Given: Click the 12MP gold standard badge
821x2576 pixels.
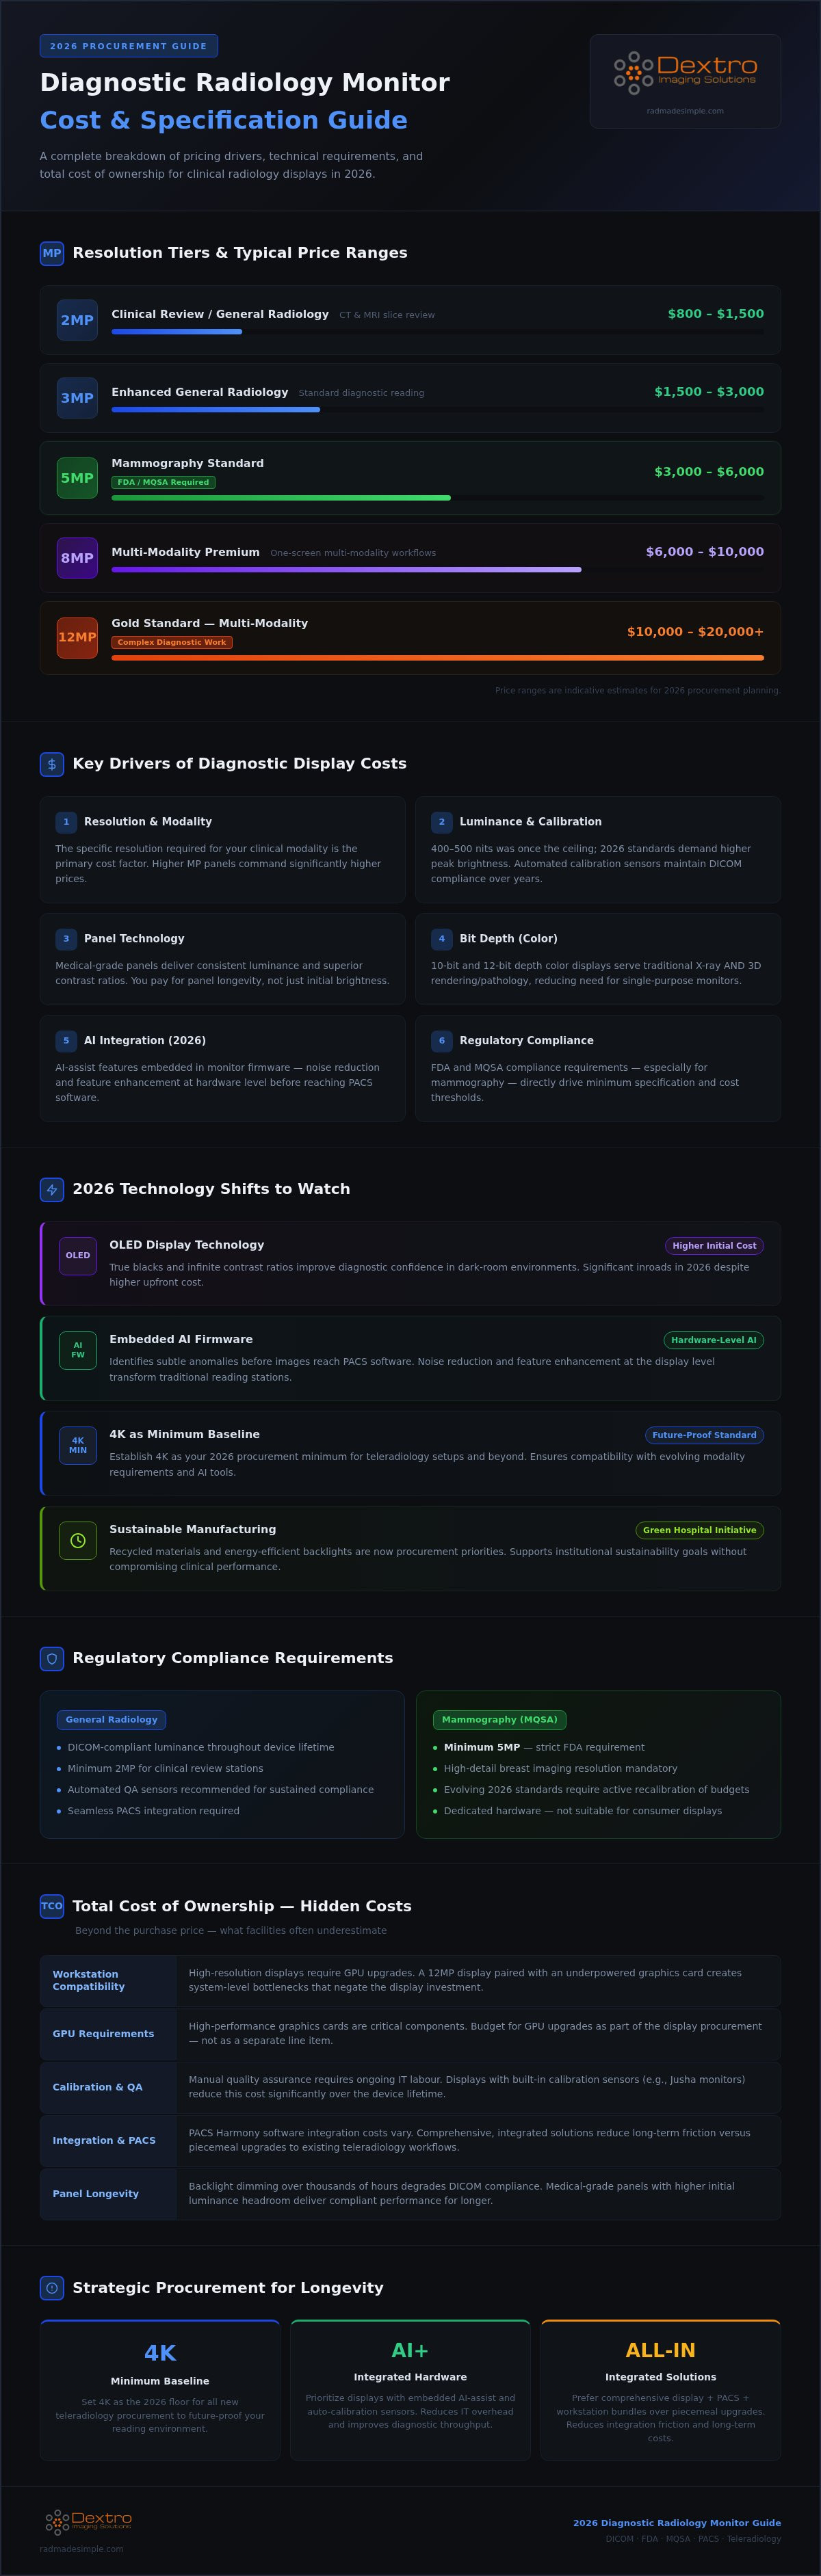Looking at the screenshot, I should (x=77, y=638).
